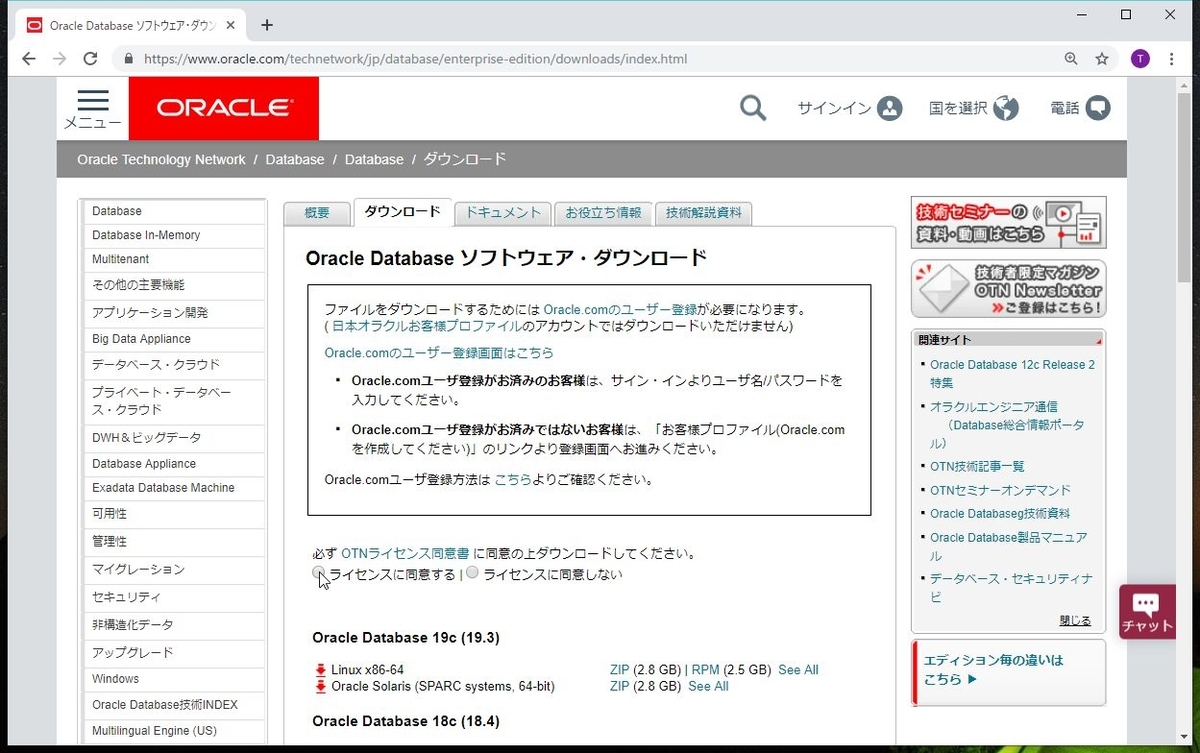Open the browser three-dot menu
Viewport: 1200px width, 753px height.
pyautogui.click(x=1172, y=59)
